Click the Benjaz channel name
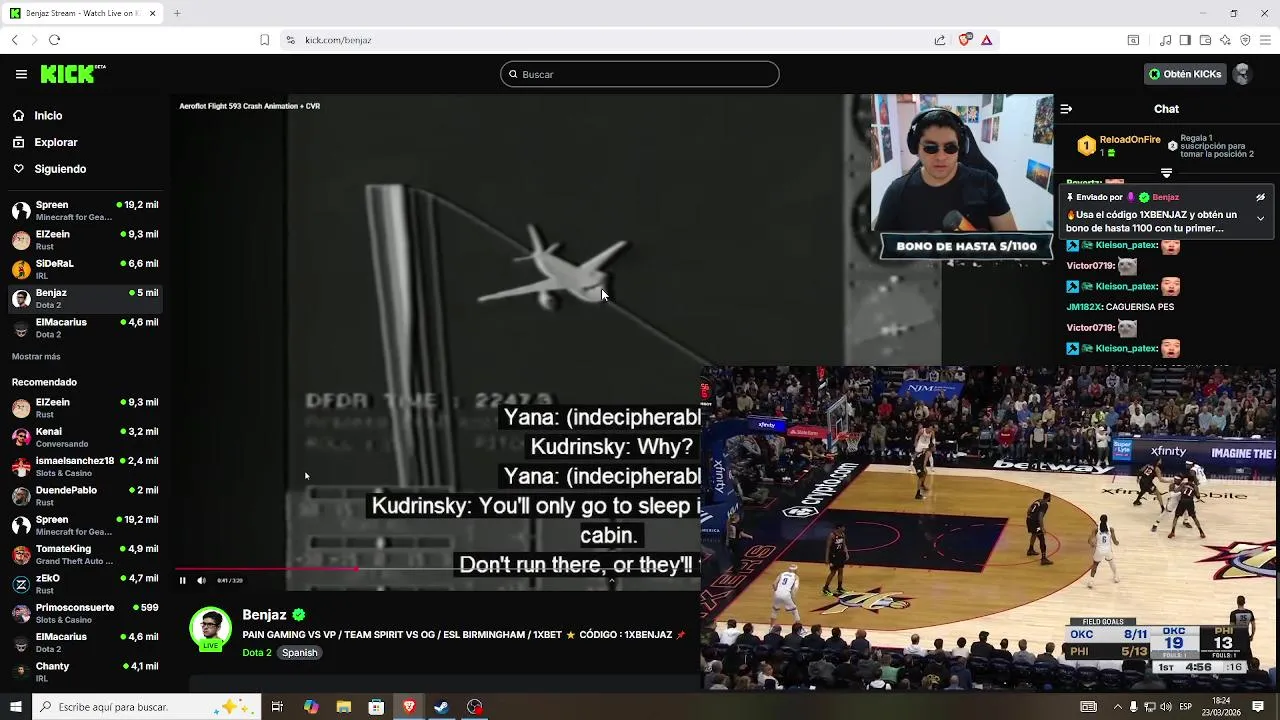1280x720 pixels. (x=264, y=615)
